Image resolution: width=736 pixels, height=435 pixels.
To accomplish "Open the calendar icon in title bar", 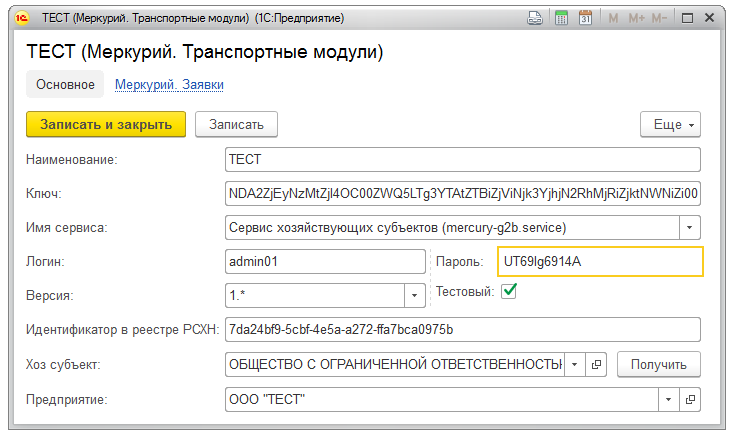I will click(x=585, y=18).
